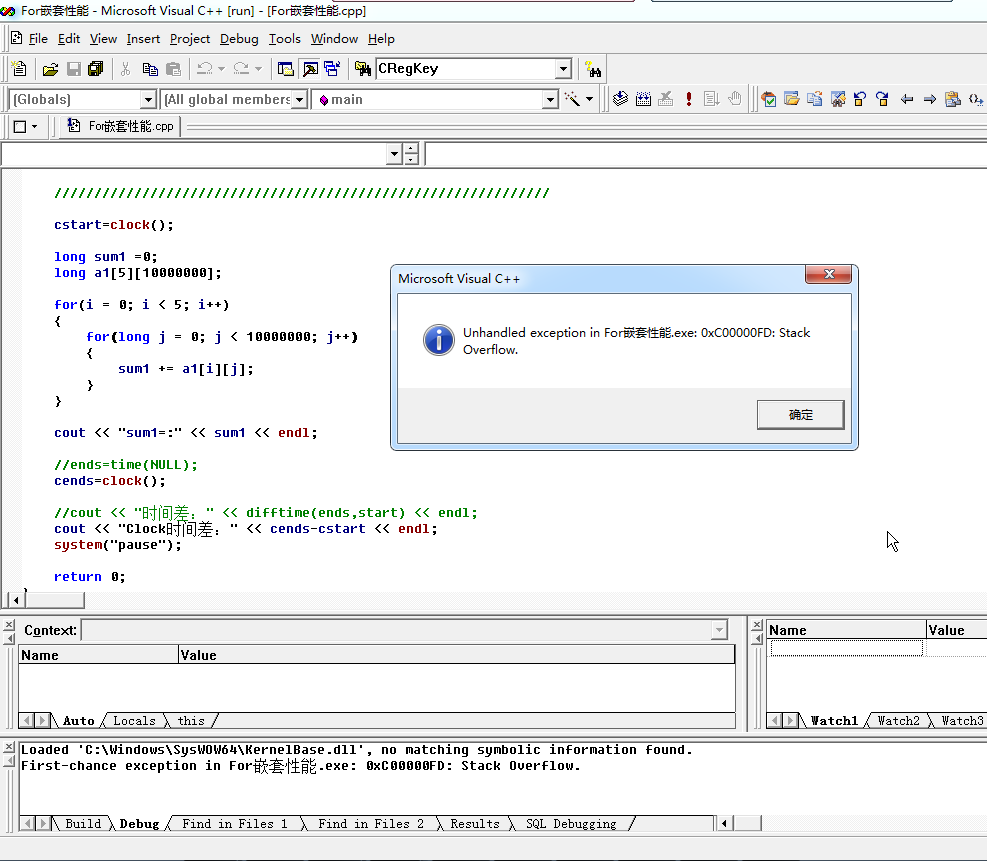Click the Save All icon
This screenshot has height=861, width=987.
96,69
